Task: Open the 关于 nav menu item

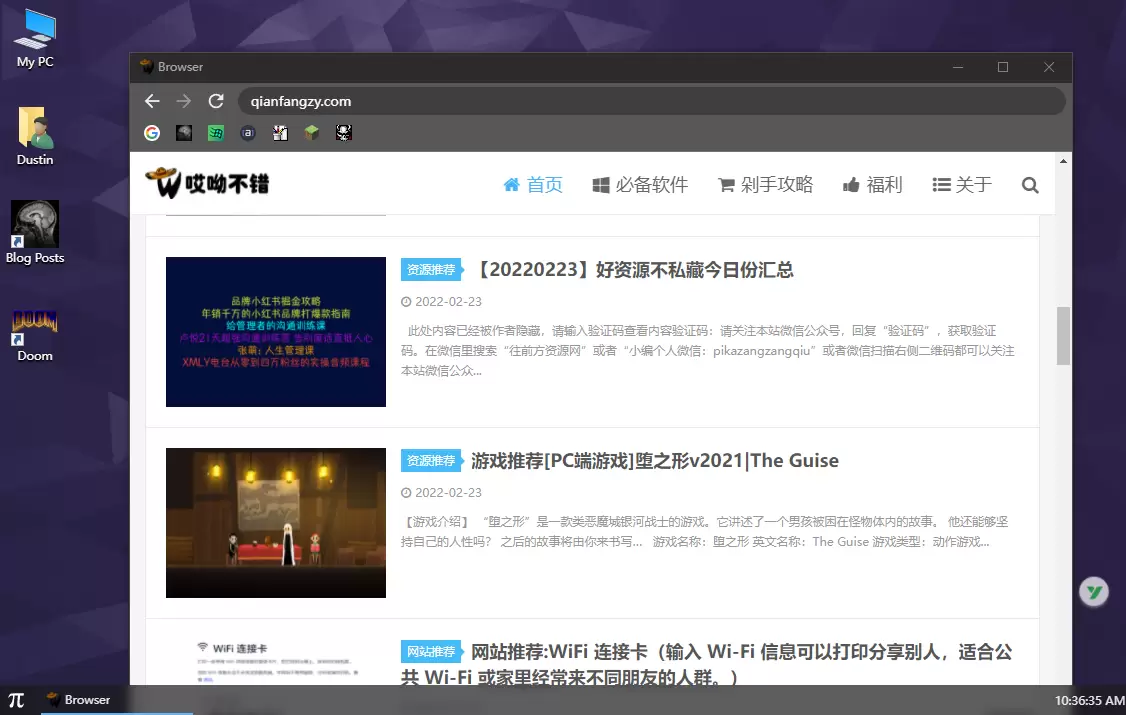Action: click(x=962, y=185)
